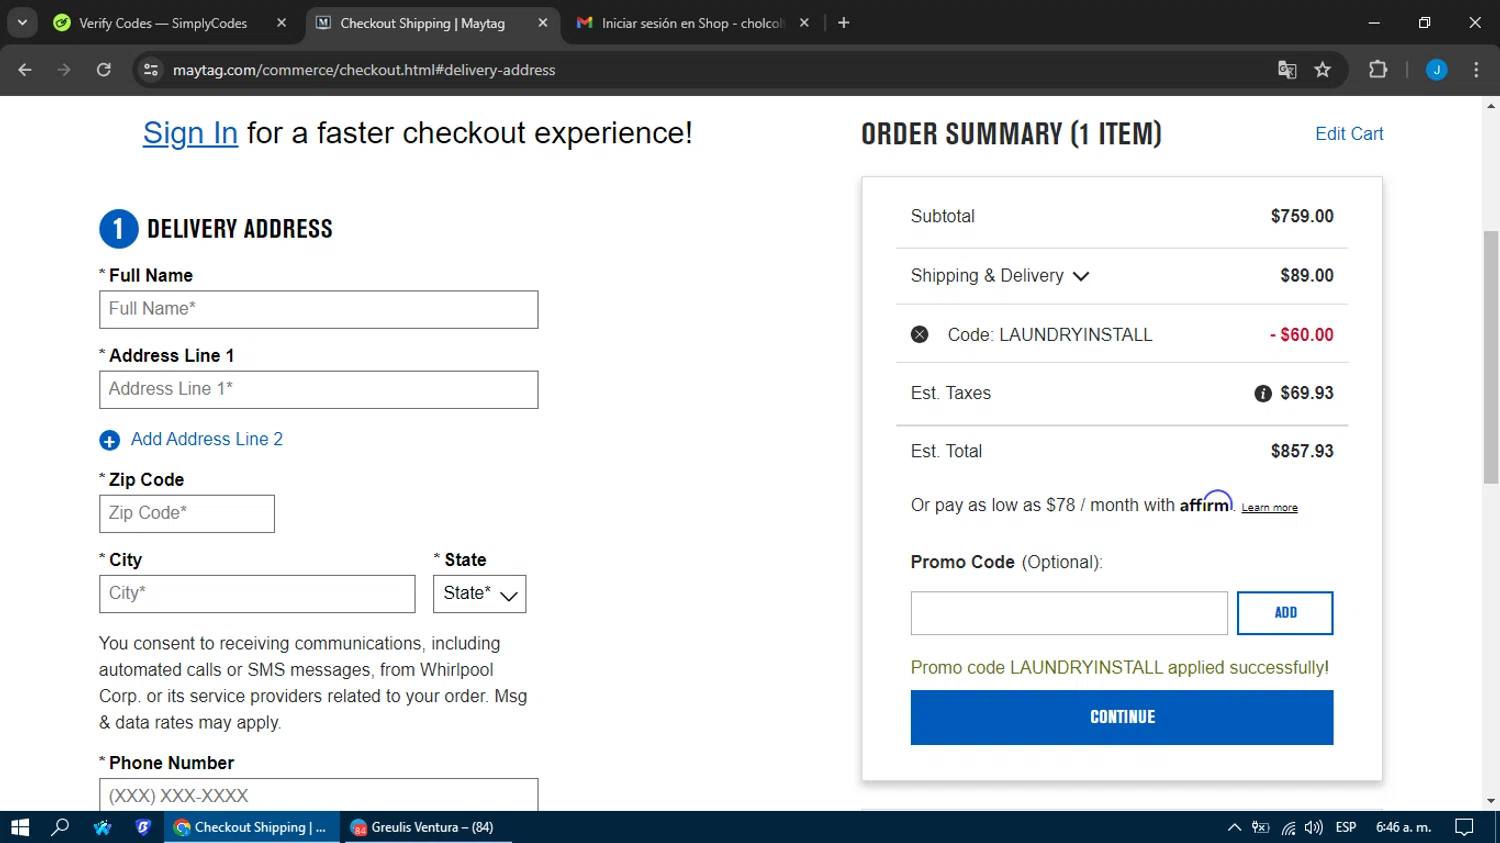Open the Windows notification center
This screenshot has height=843, width=1500.
[x=1465, y=827]
